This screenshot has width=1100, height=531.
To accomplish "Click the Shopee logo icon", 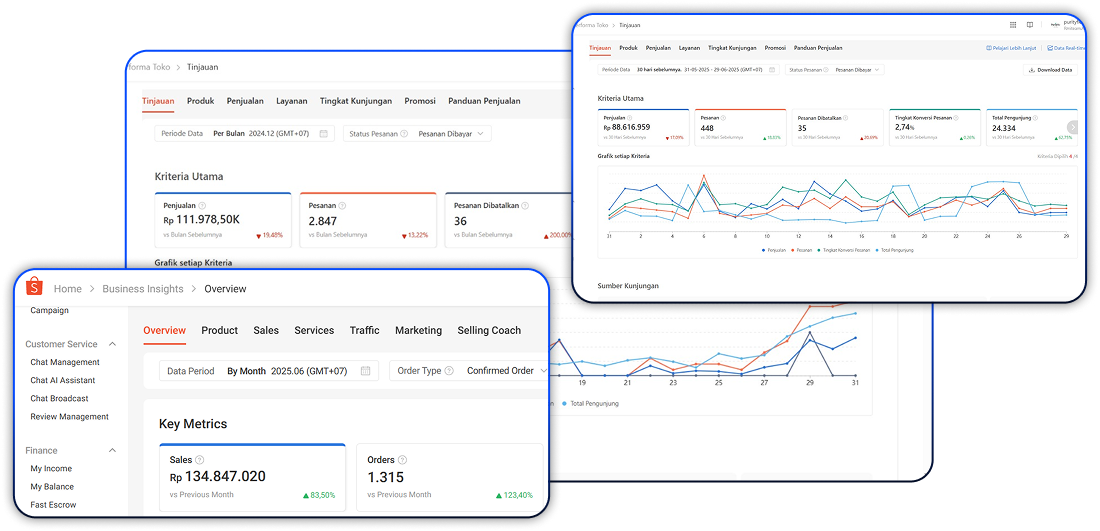I will coord(35,288).
